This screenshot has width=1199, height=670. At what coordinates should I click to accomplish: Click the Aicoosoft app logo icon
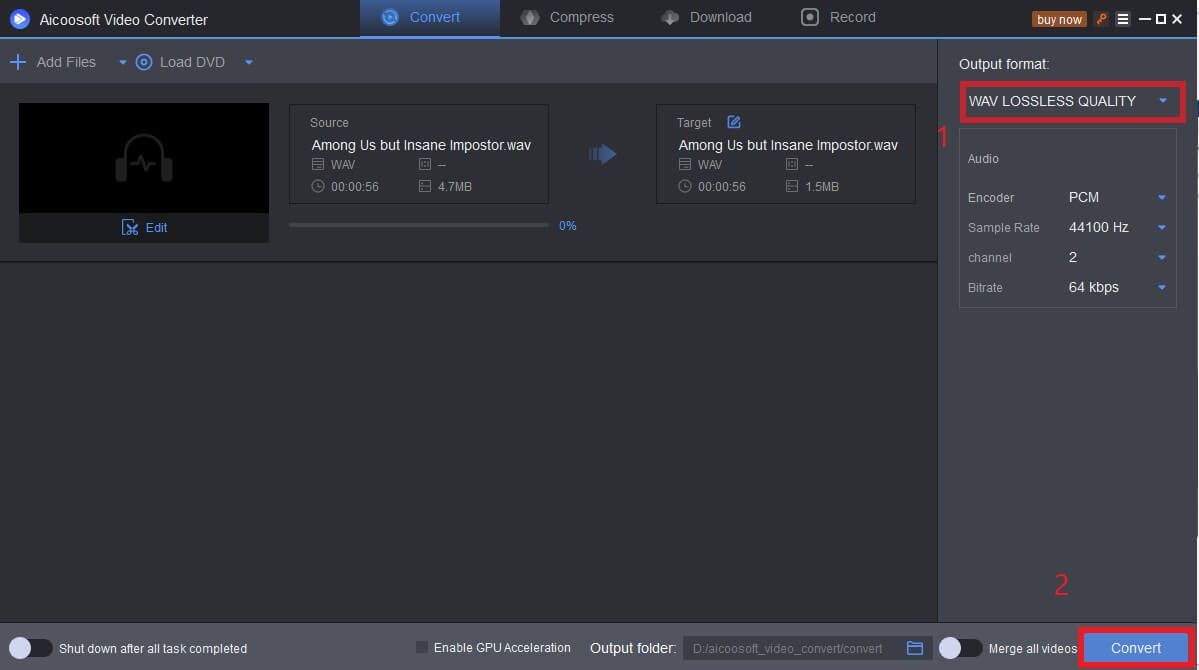19,19
